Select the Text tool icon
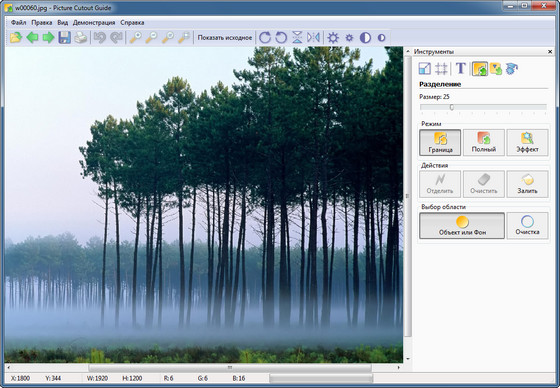 coord(461,68)
